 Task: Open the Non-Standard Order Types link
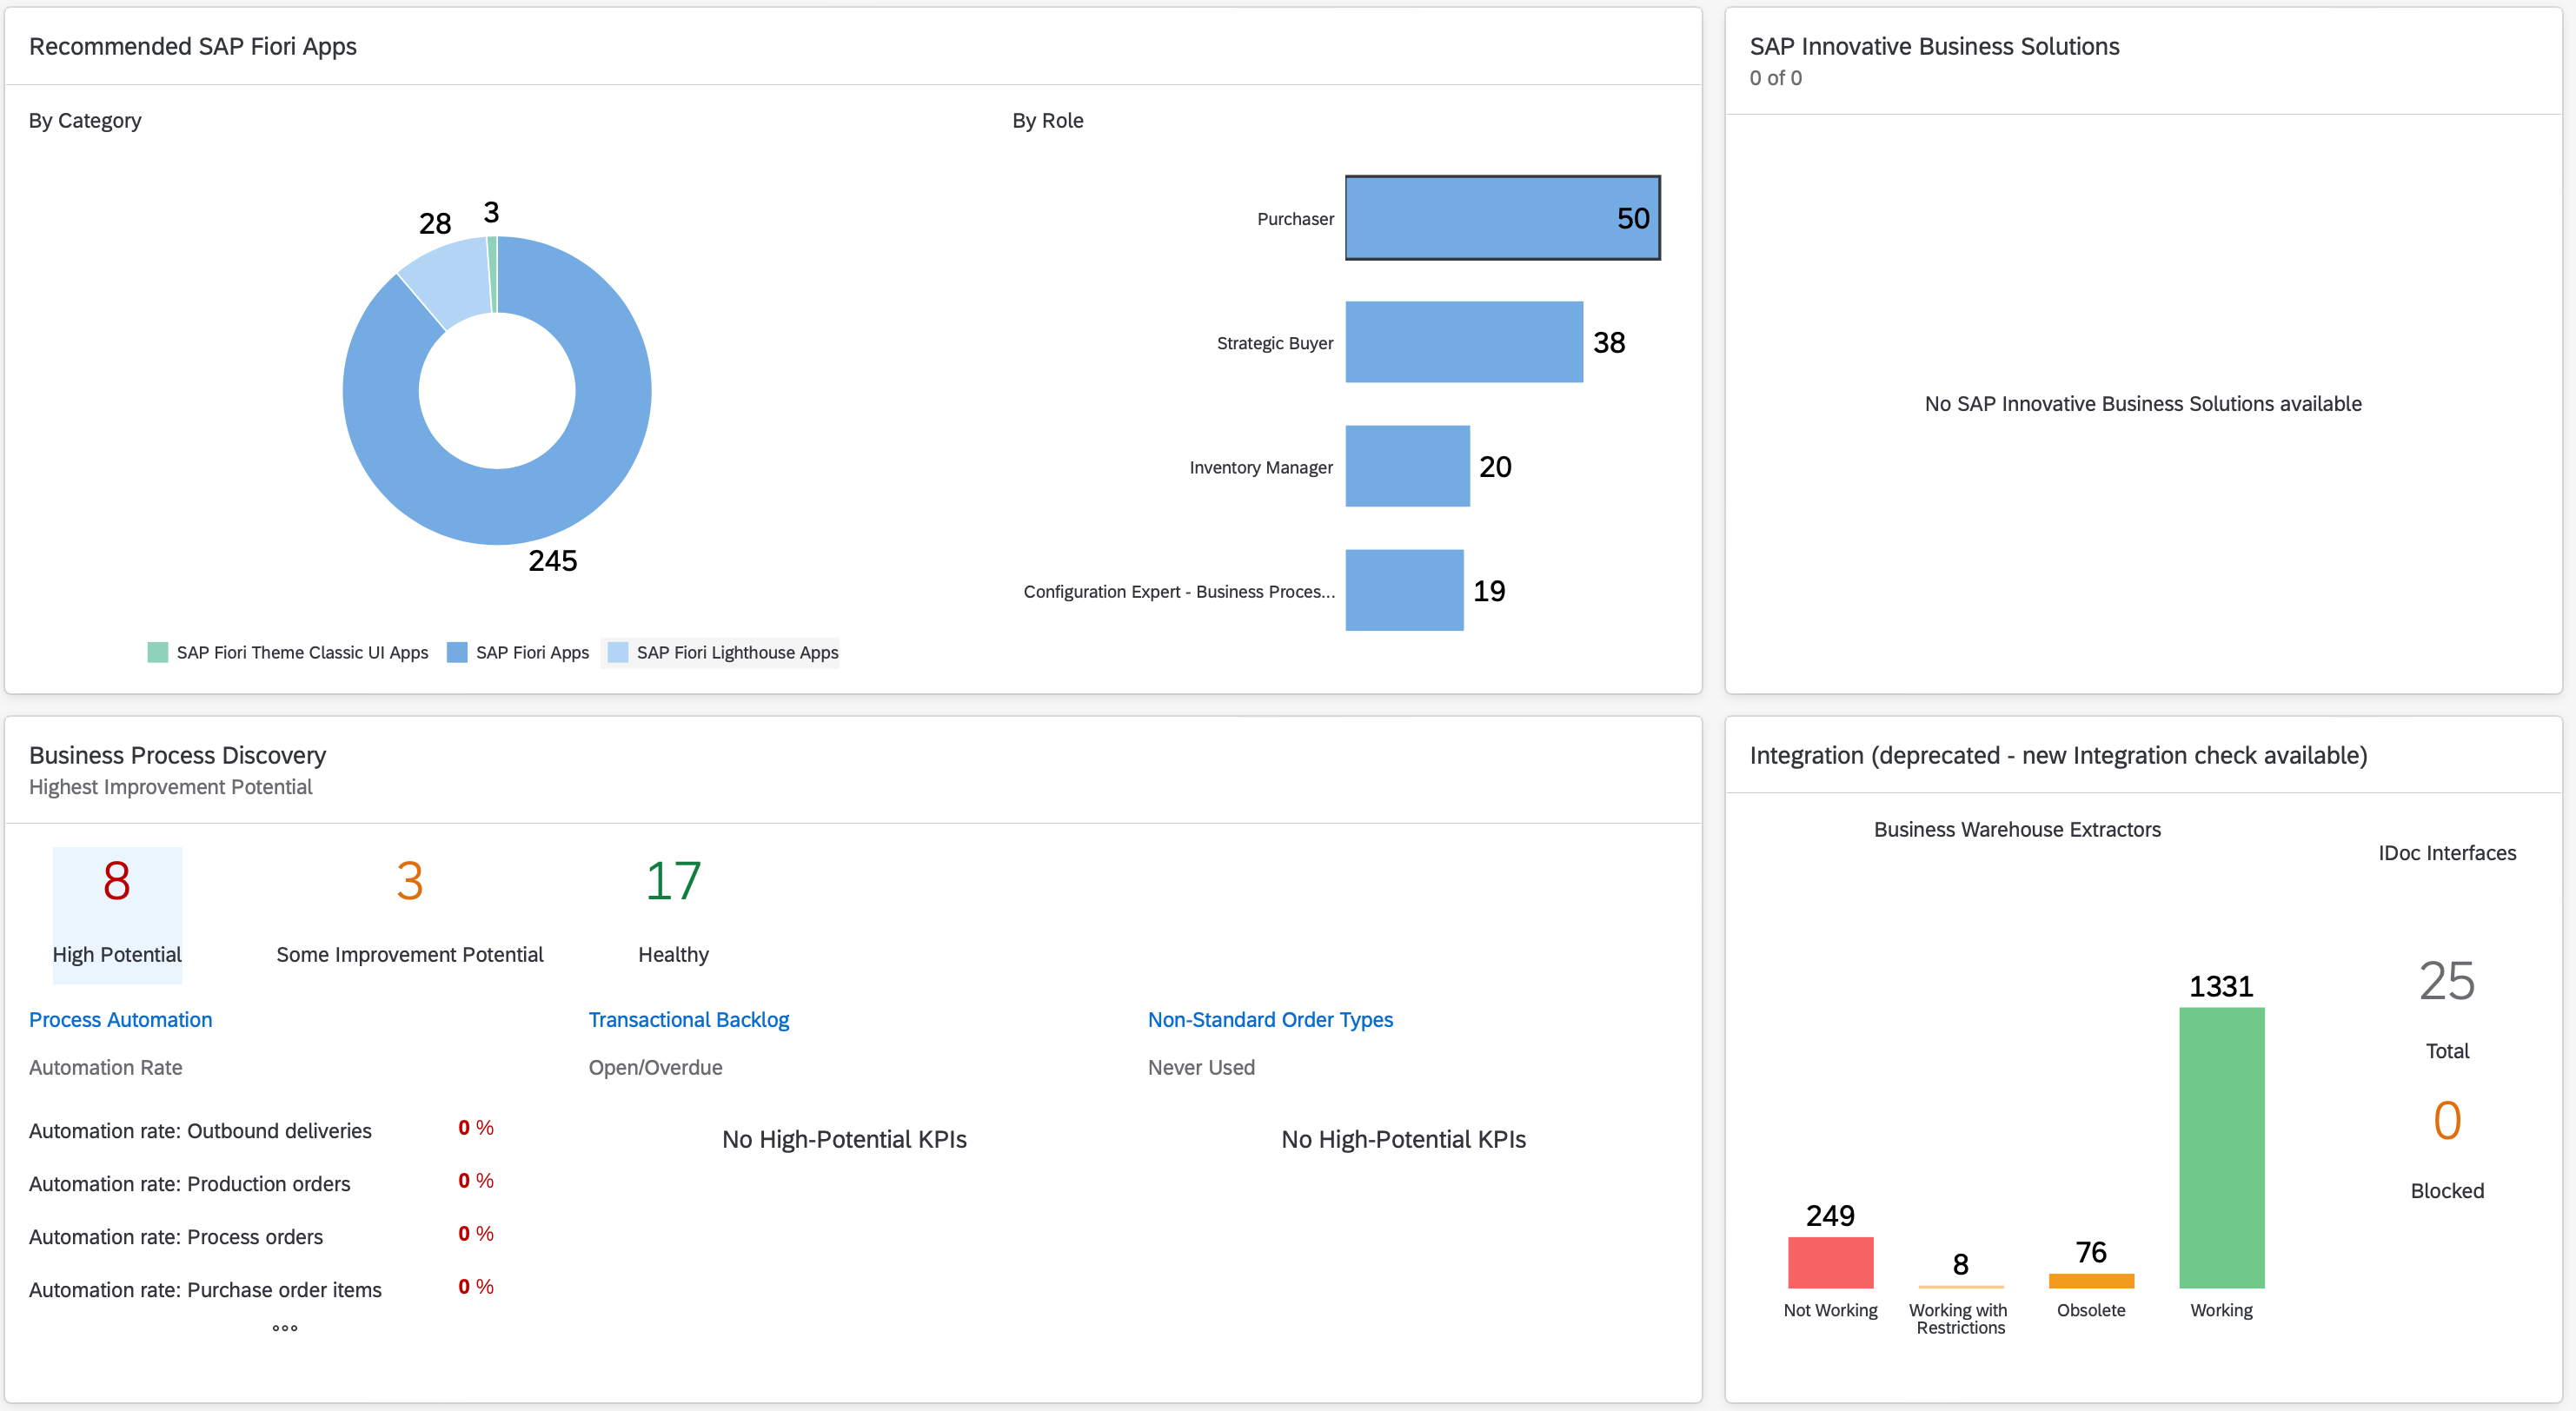1270,1019
